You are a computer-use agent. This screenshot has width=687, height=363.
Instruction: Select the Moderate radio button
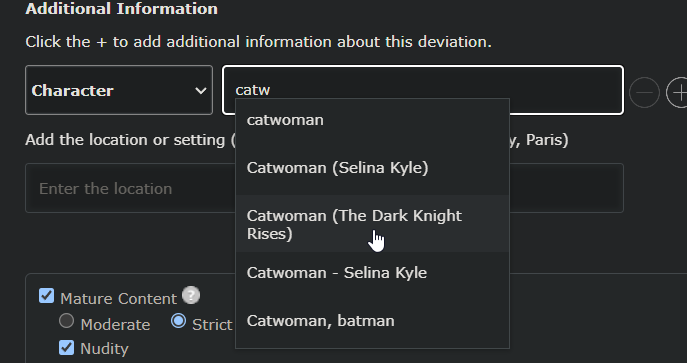click(67, 321)
